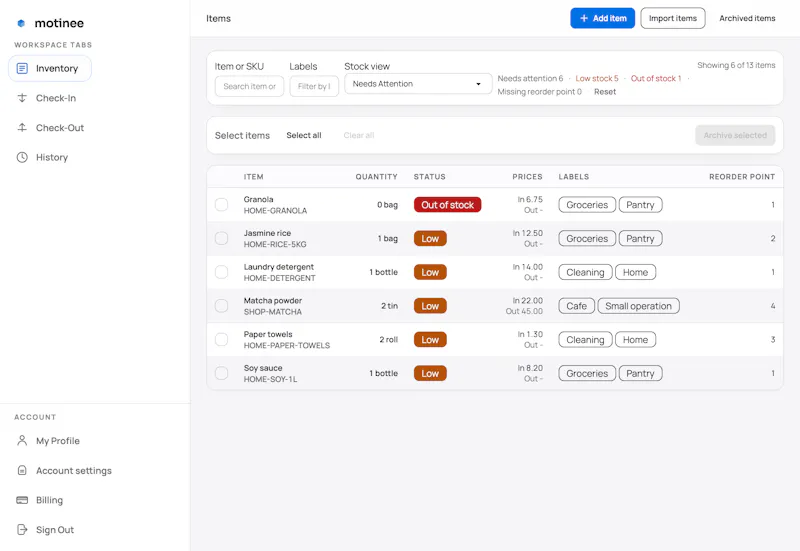Viewport: 800px width, 551px height.
Task: Click Soy sauce's Groceries label
Action: tap(587, 373)
